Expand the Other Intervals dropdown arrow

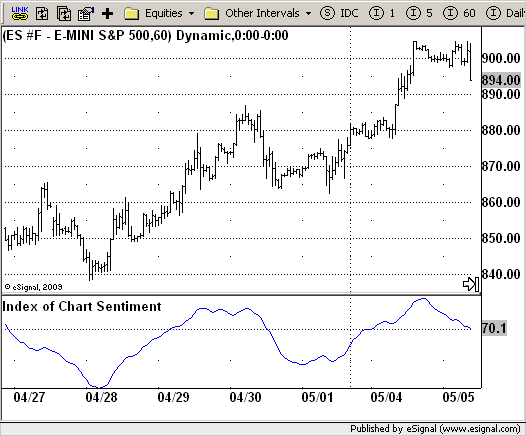click(308, 14)
